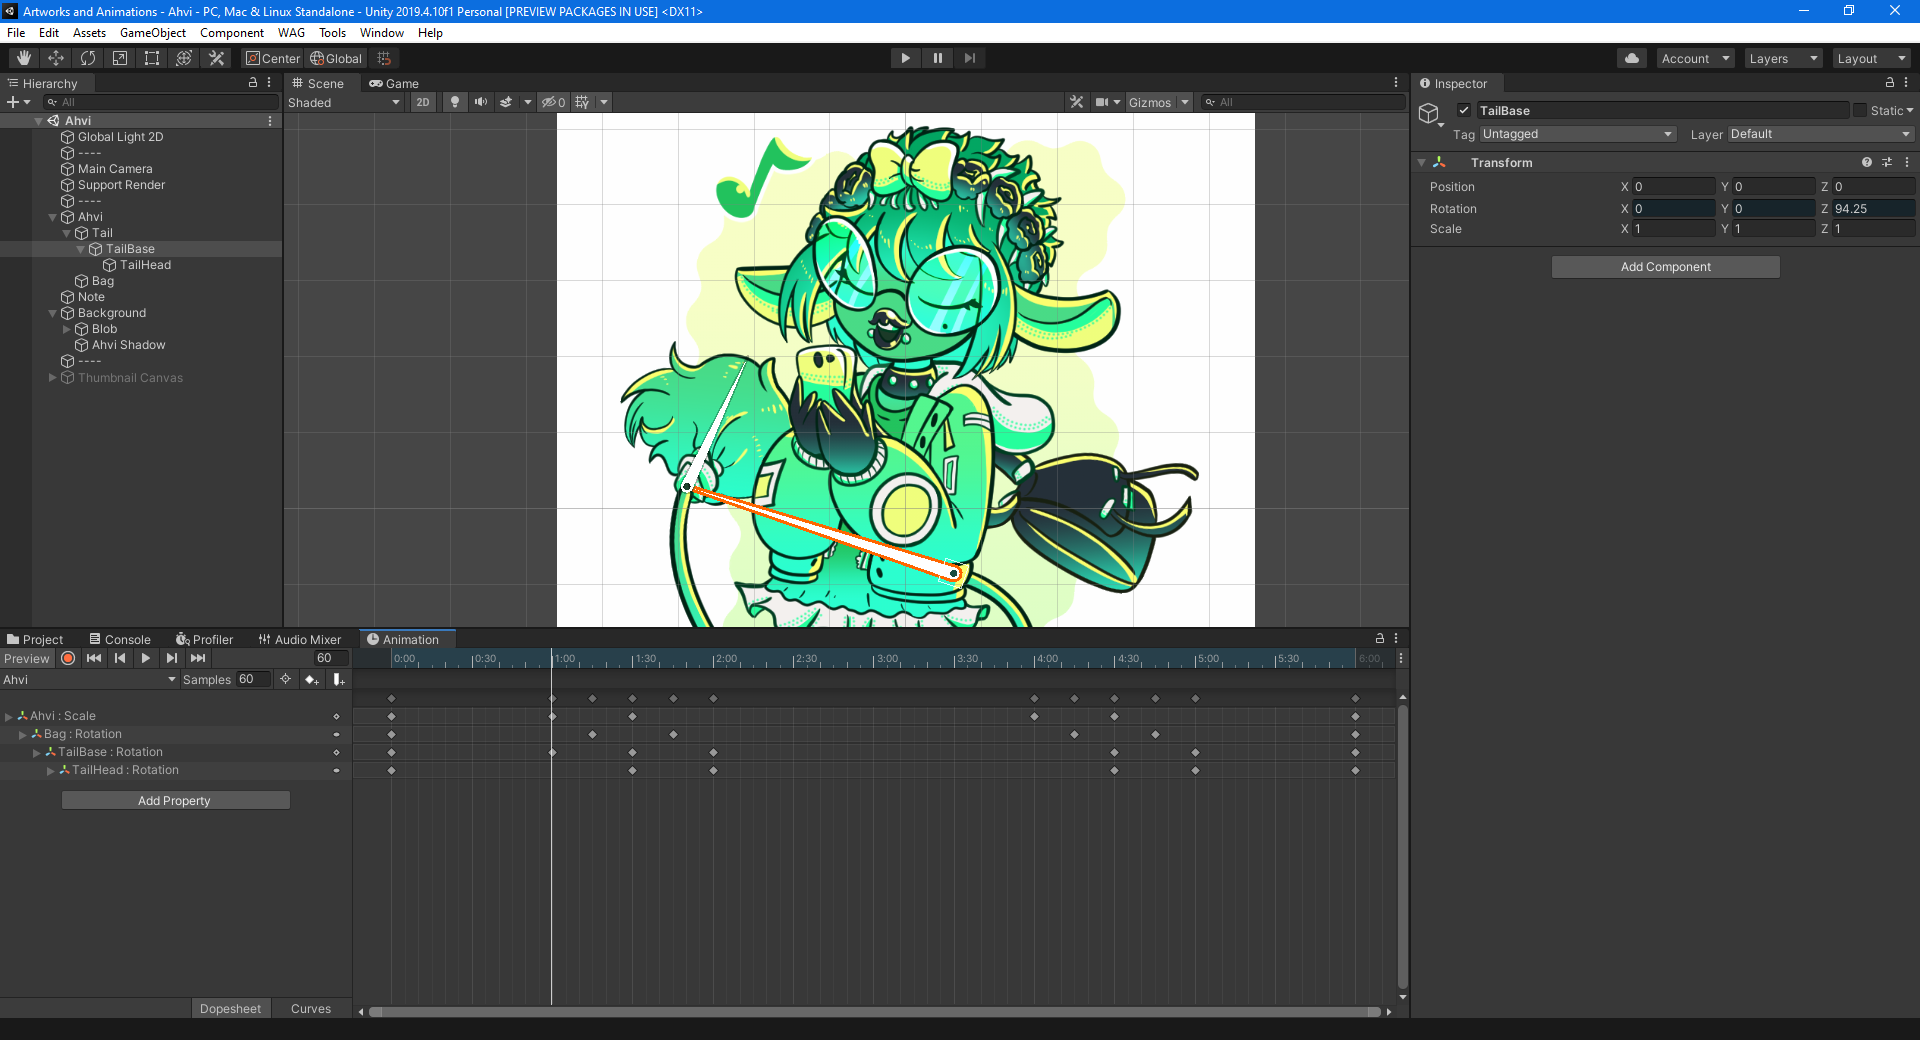Image resolution: width=1920 pixels, height=1040 pixels.
Task: Toggle scene effects icon
Action: point(507,102)
